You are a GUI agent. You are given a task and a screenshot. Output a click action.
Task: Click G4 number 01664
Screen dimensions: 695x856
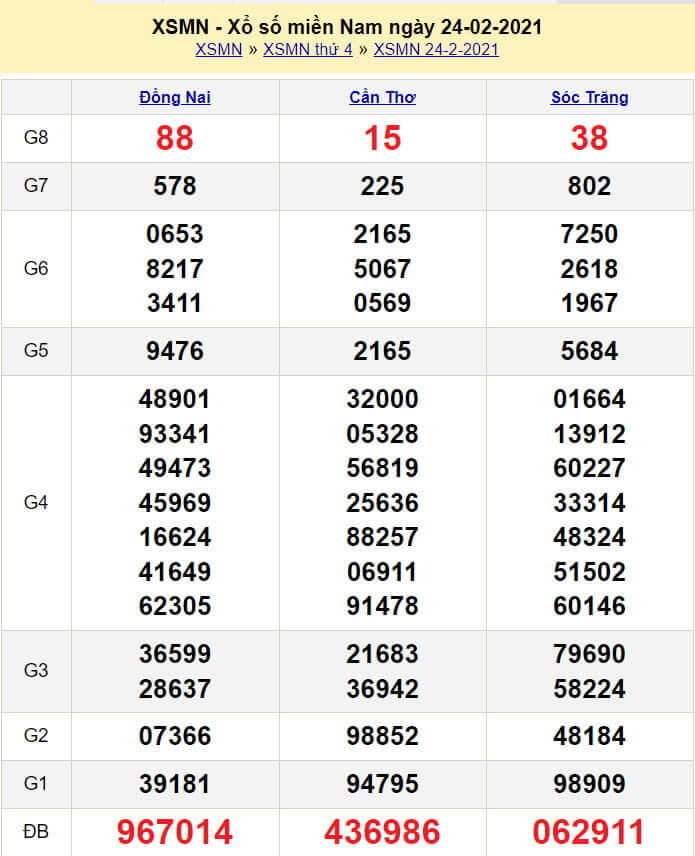pos(590,399)
